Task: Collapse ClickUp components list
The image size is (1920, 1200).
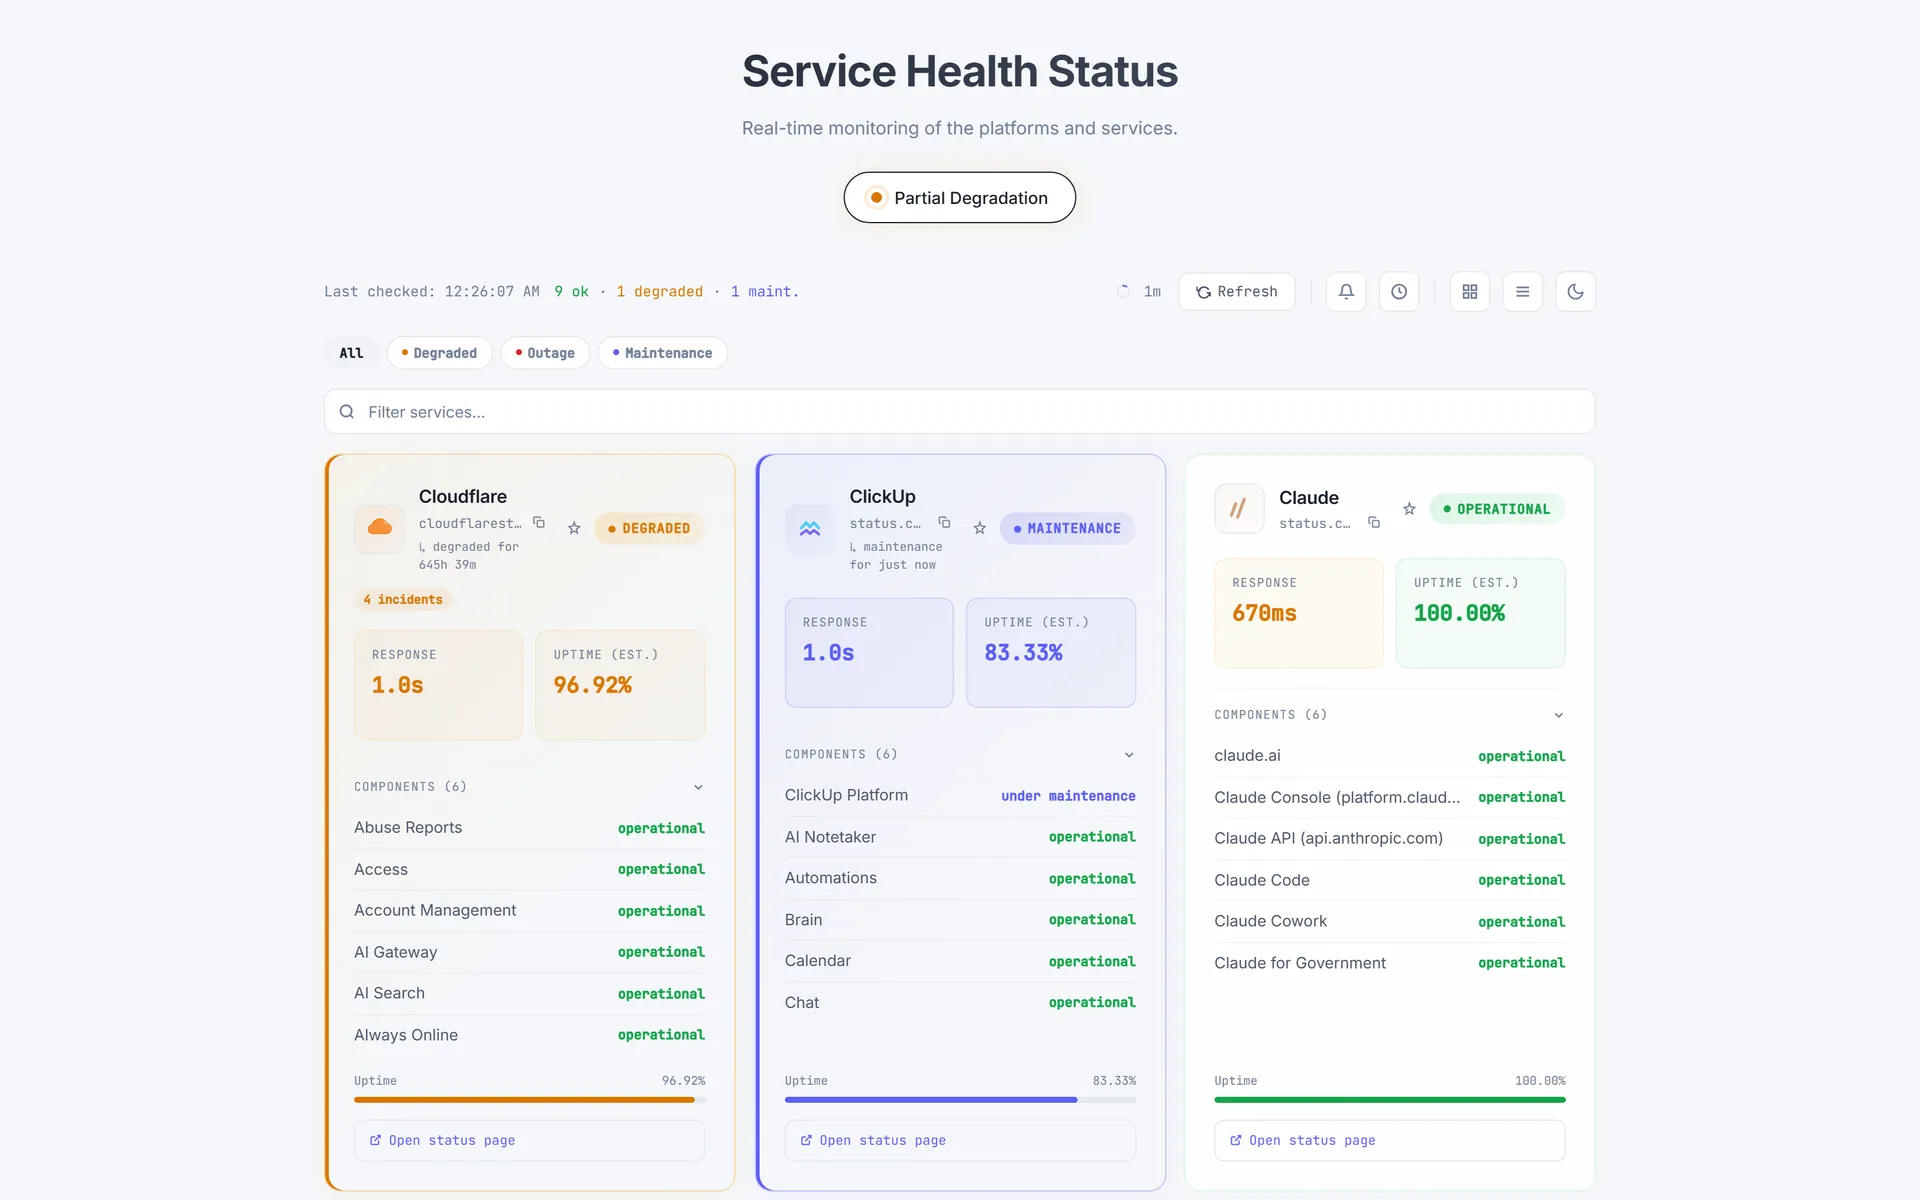Action: [x=1129, y=755]
